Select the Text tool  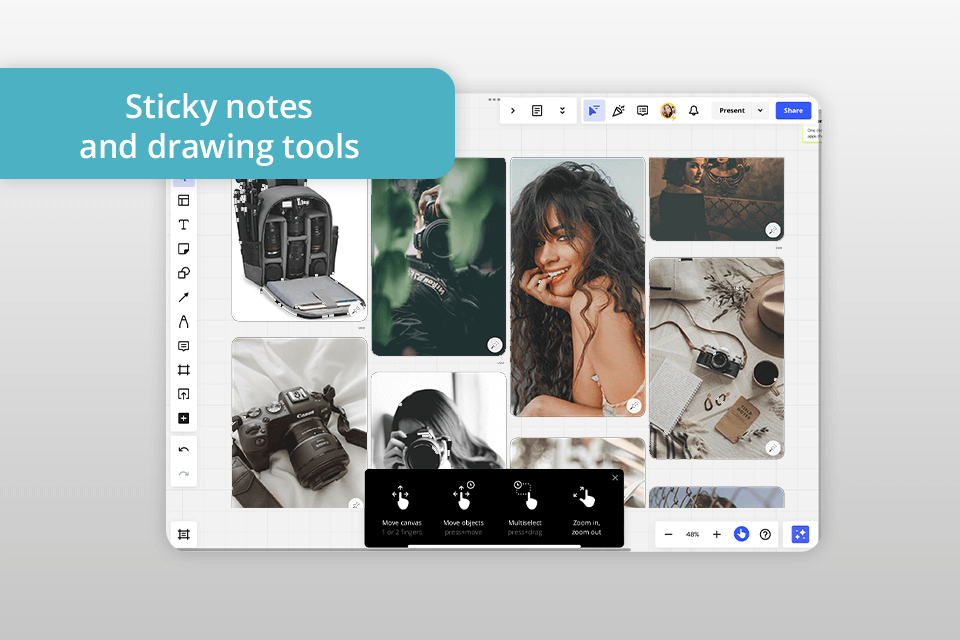coord(183,225)
